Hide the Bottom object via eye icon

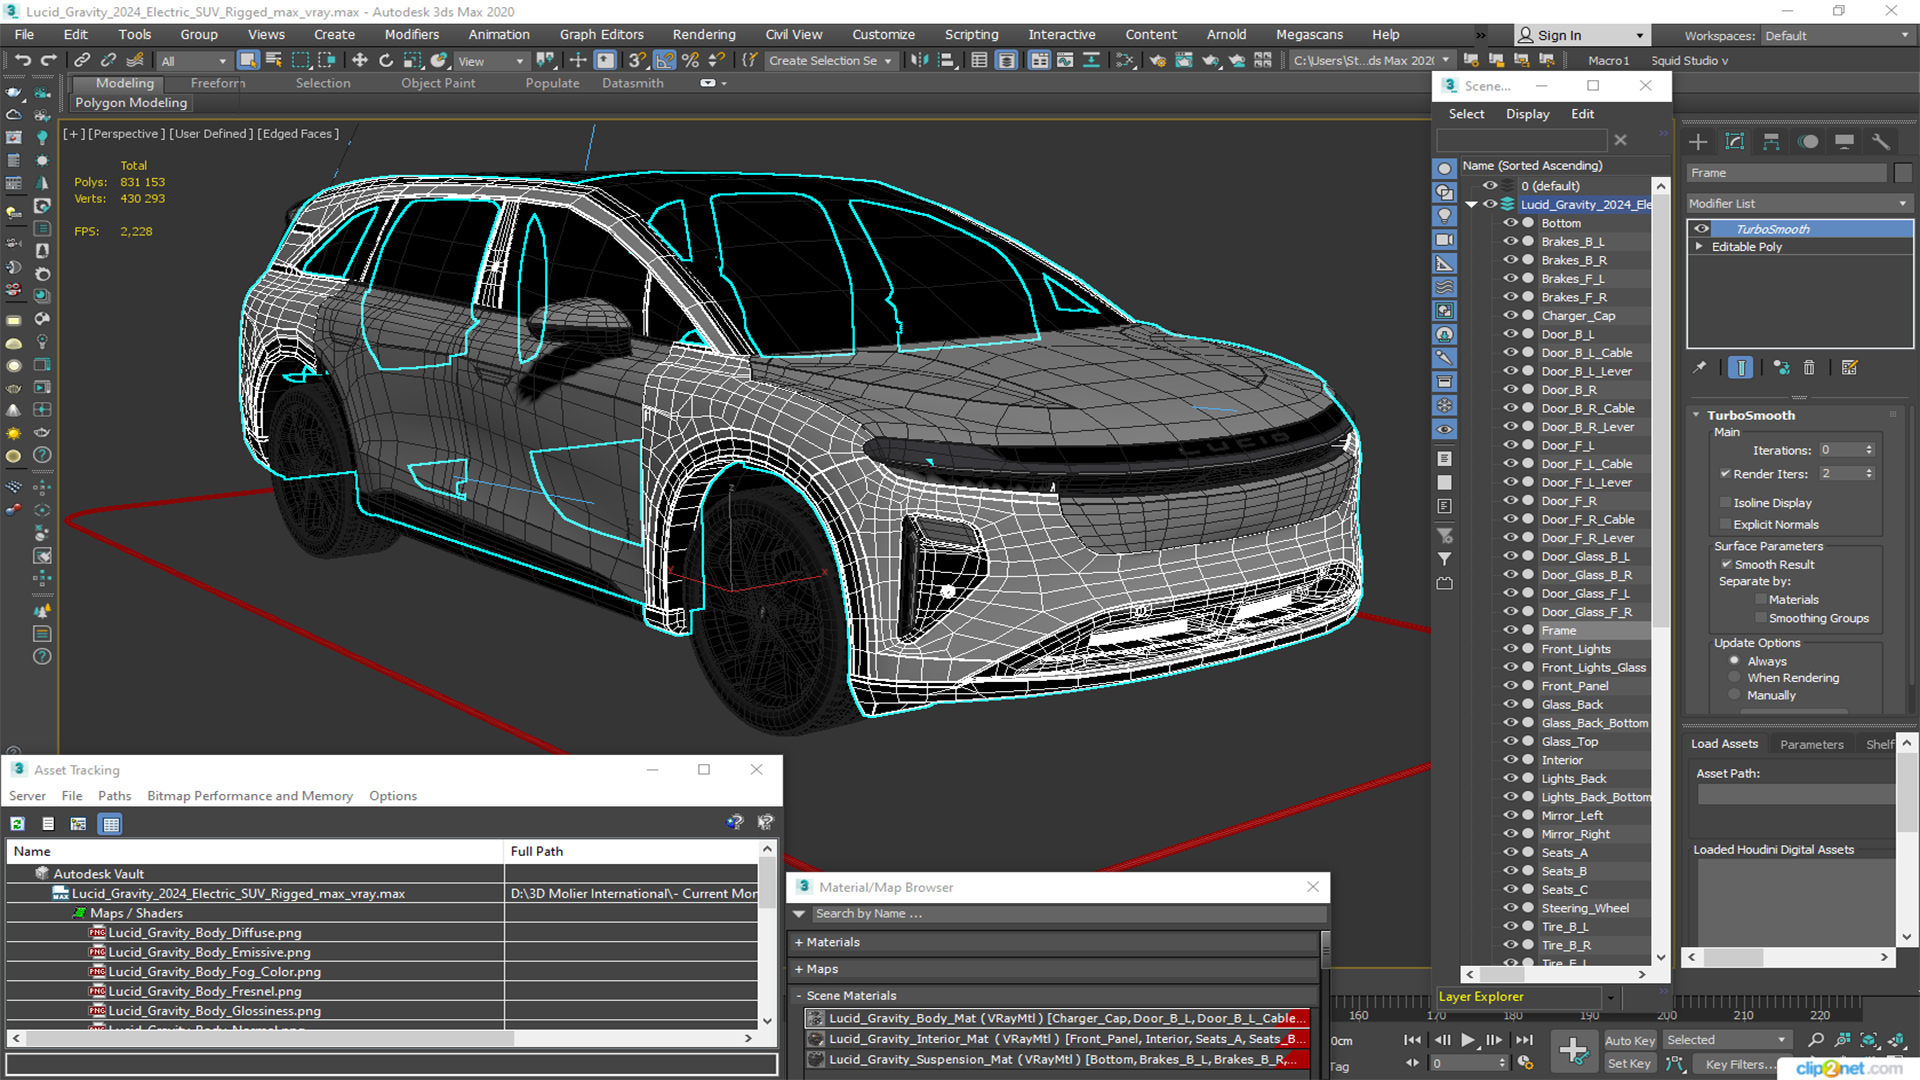(x=1511, y=223)
